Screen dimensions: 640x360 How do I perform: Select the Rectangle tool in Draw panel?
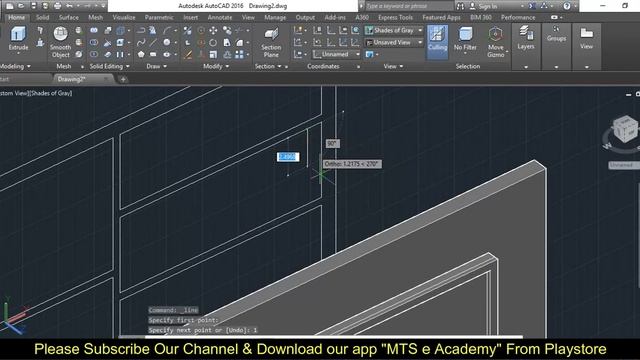tap(153, 54)
